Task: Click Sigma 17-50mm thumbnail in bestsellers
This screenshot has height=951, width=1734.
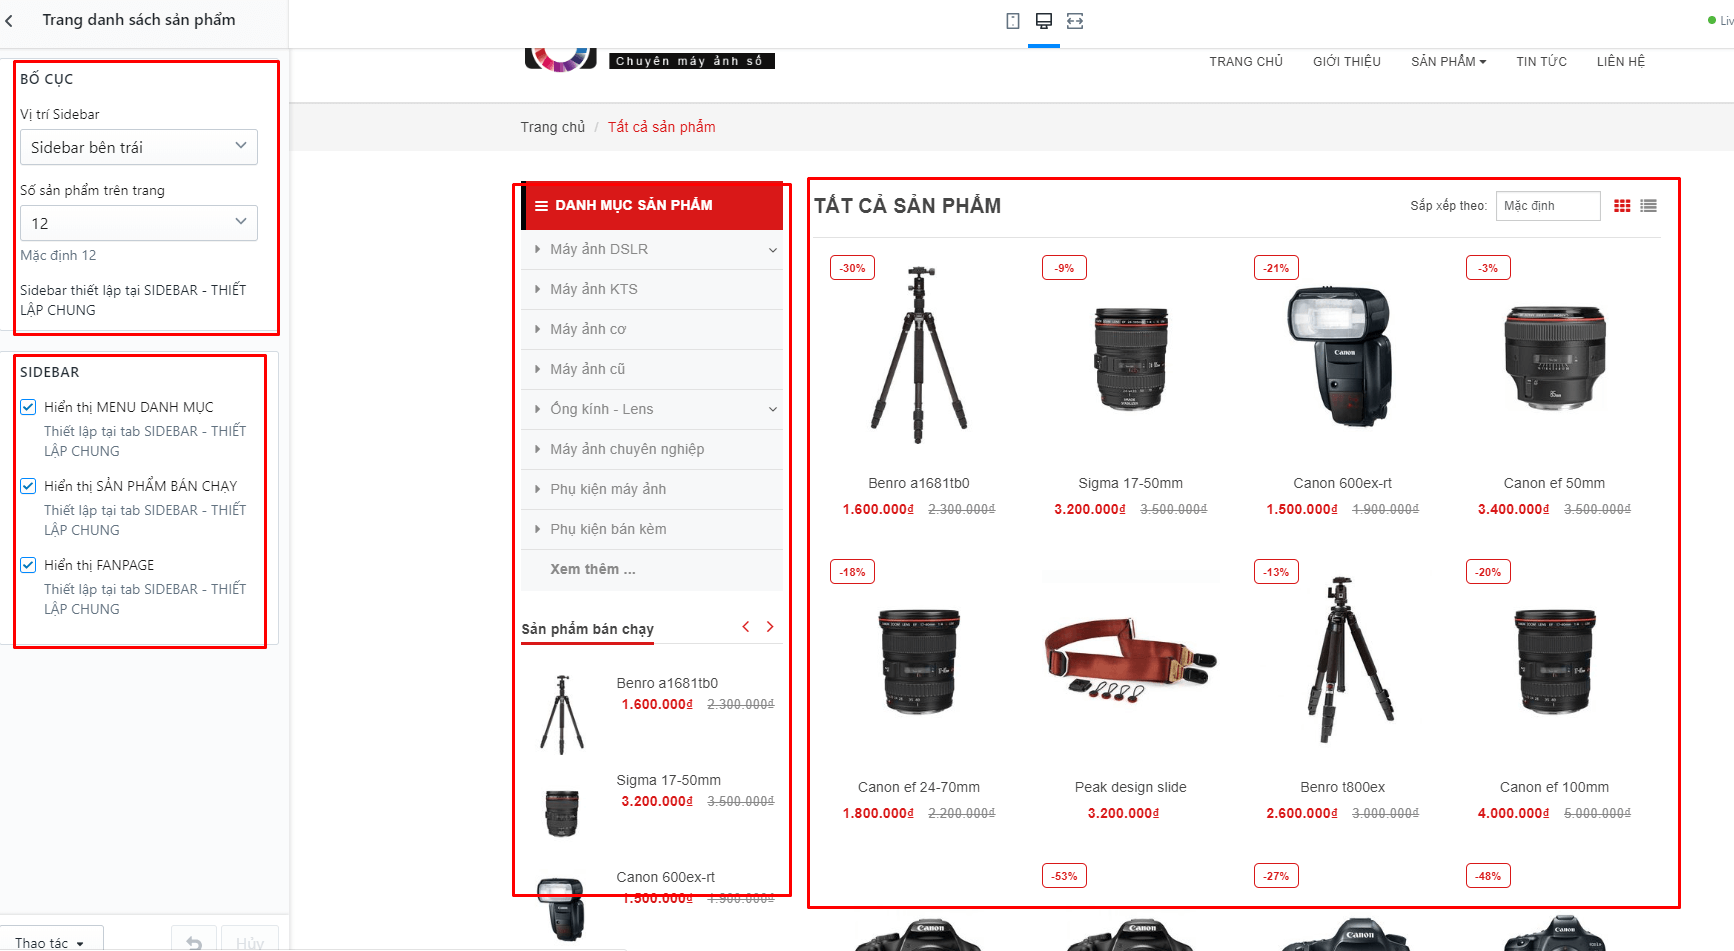Action: [562, 813]
